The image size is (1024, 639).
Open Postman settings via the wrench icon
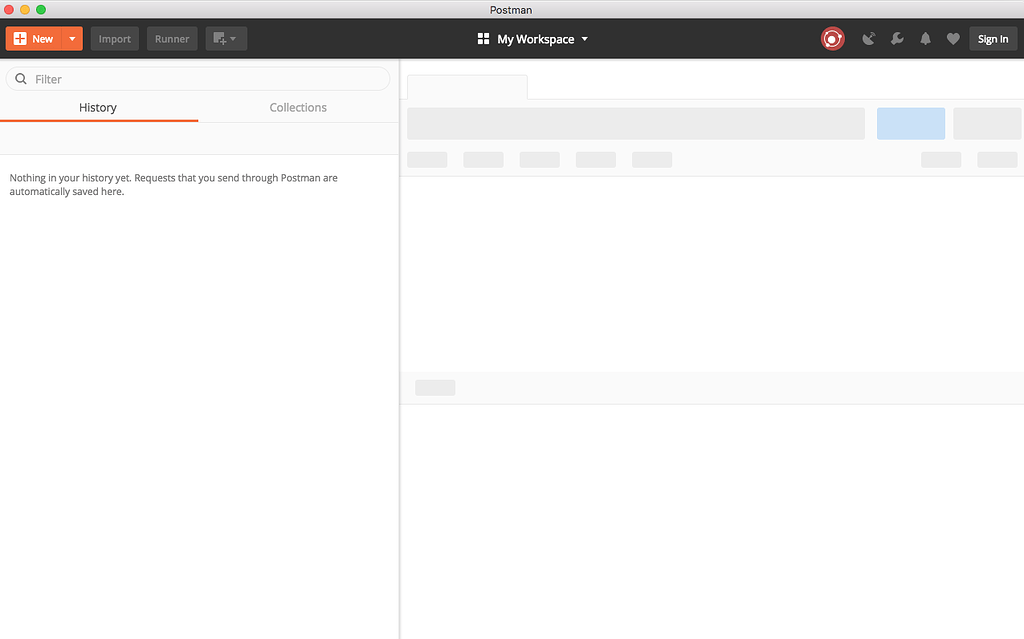pyautogui.click(x=897, y=38)
